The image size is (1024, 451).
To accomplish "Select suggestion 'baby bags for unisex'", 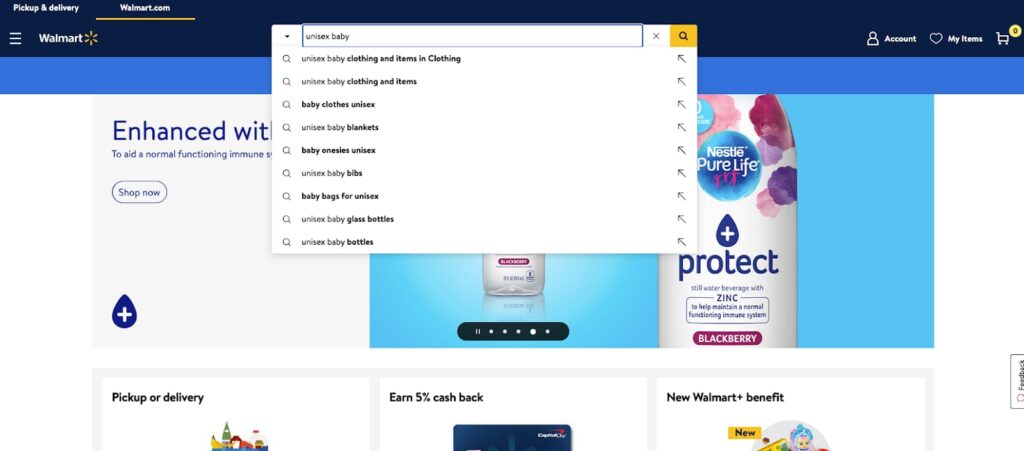I will coord(484,196).
